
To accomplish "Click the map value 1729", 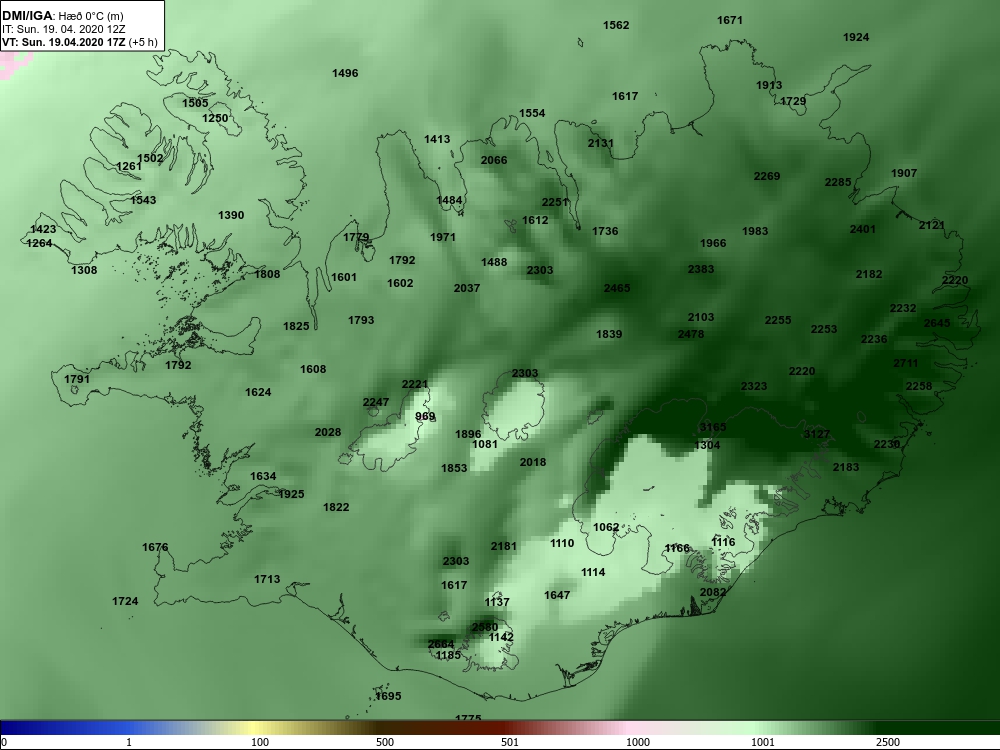I will coord(793,101).
